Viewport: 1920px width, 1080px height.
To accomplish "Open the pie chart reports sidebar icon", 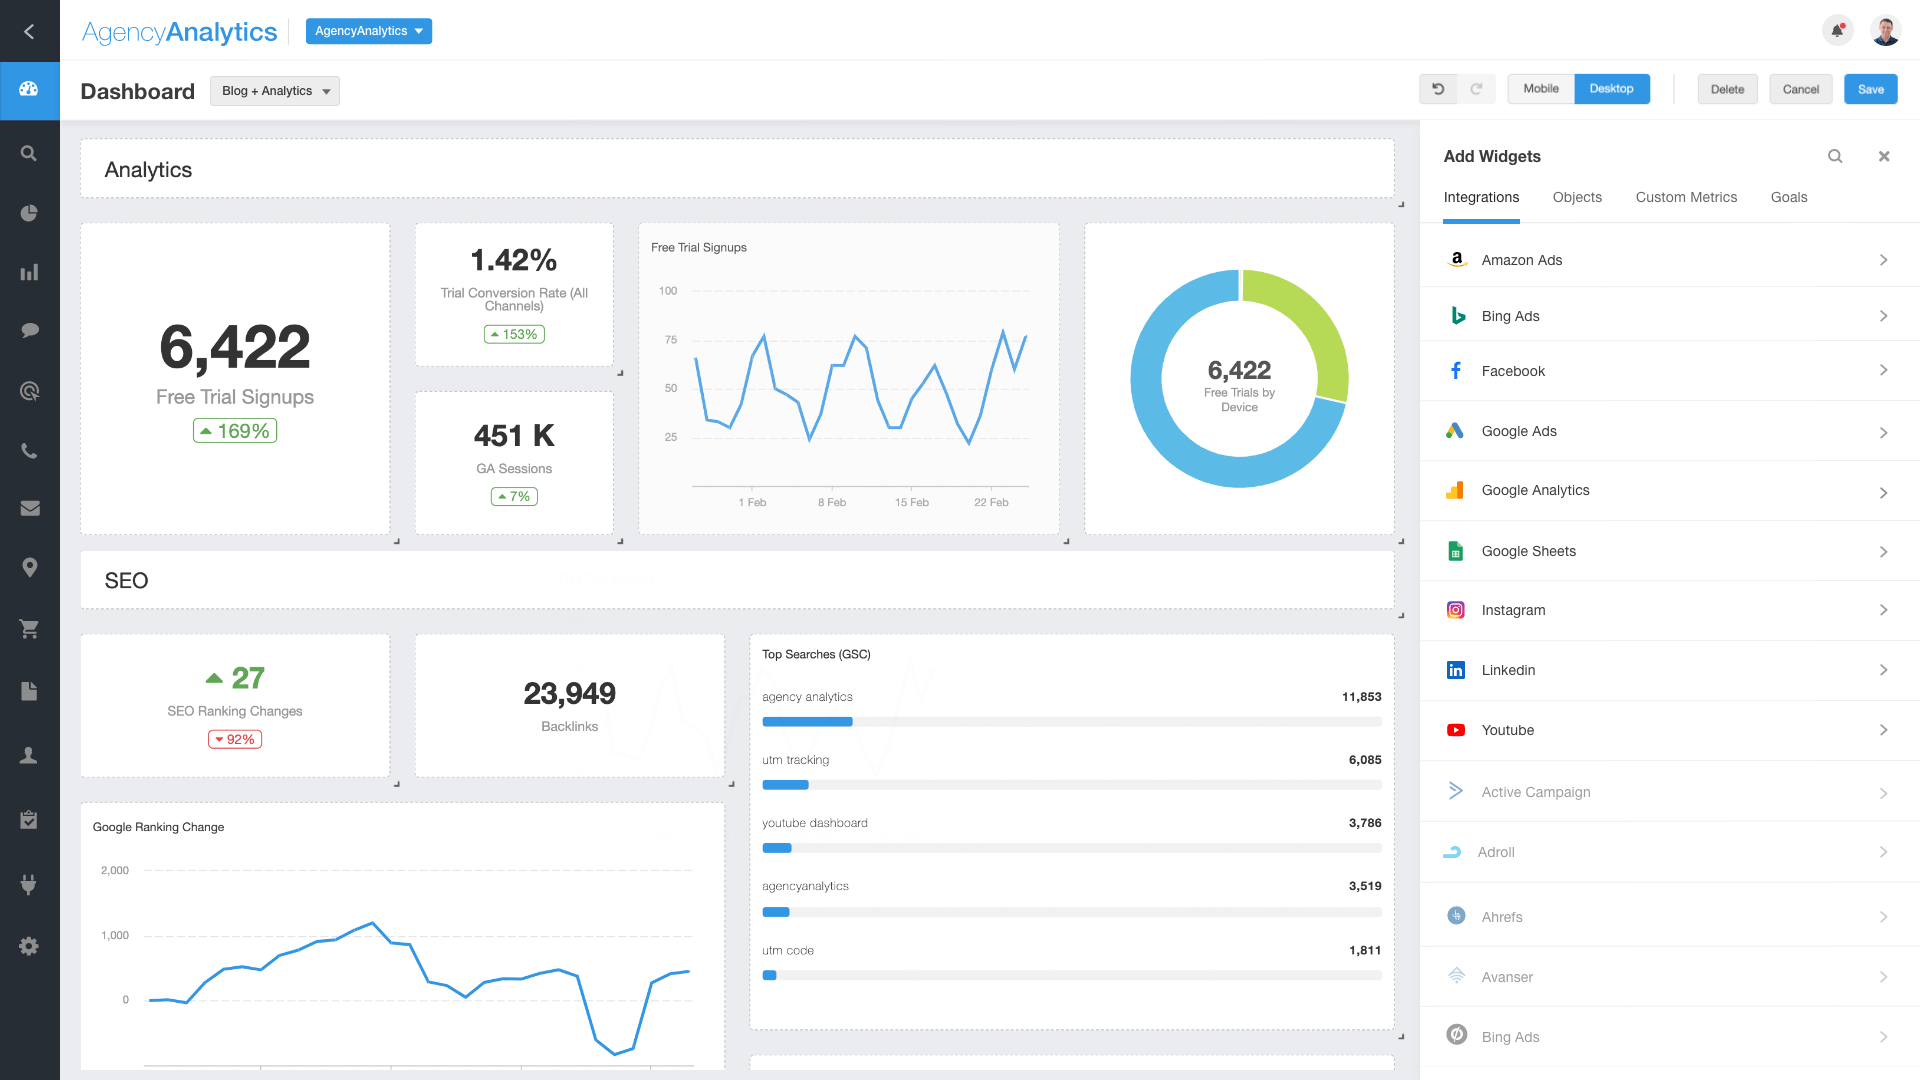I will (x=29, y=212).
